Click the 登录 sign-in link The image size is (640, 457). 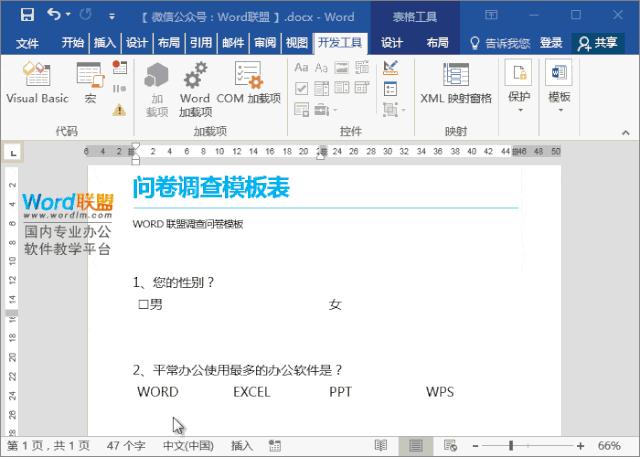pyautogui.click(x=551, y=42)
